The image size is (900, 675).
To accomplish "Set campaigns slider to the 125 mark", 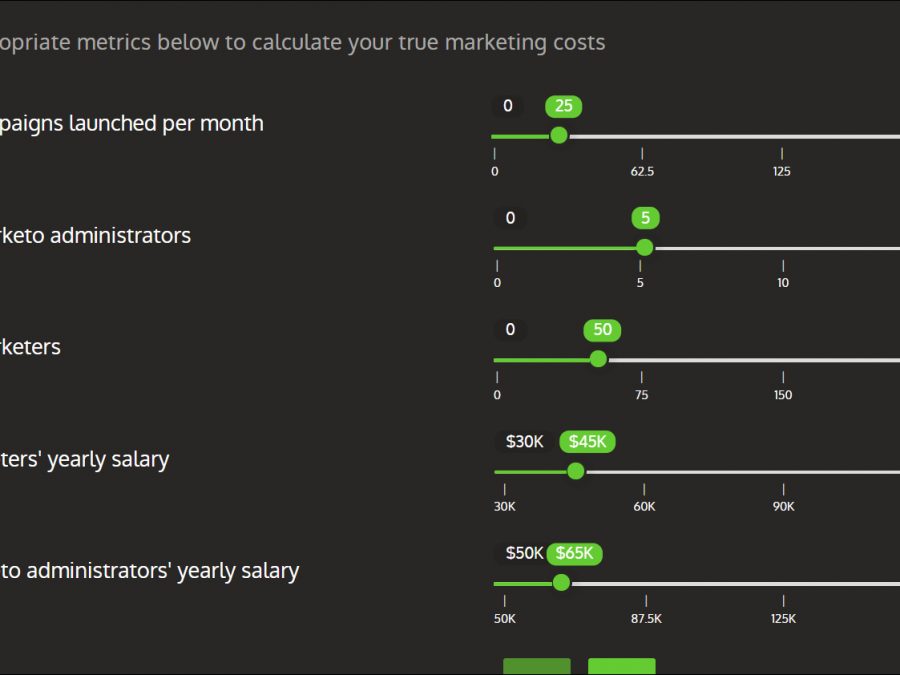I will click(782, 137).
